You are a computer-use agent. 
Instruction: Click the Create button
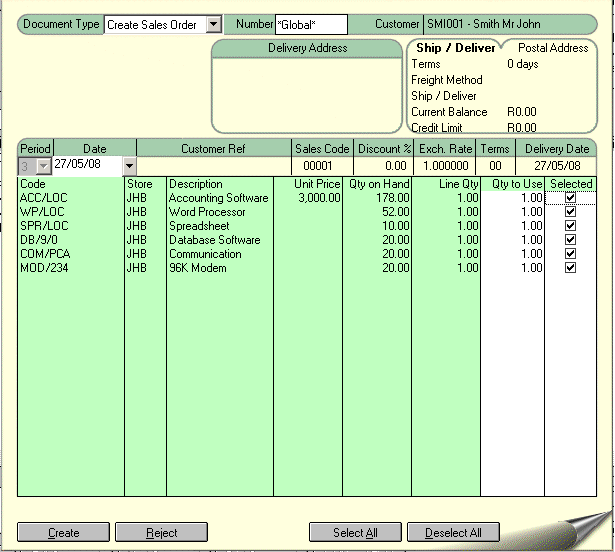[64, 532]
